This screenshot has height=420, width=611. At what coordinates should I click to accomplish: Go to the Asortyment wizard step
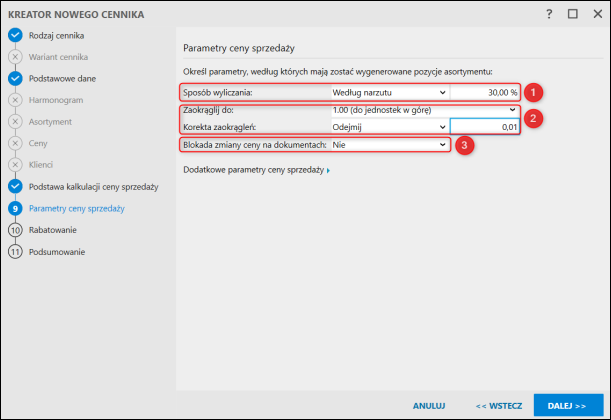click(x=50, y=121)
